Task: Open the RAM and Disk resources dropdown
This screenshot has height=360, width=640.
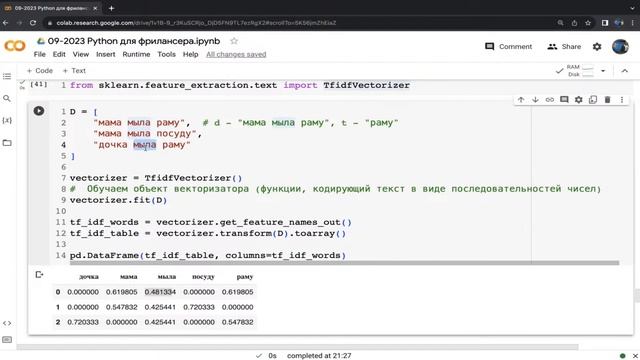Action: [603, 71]
